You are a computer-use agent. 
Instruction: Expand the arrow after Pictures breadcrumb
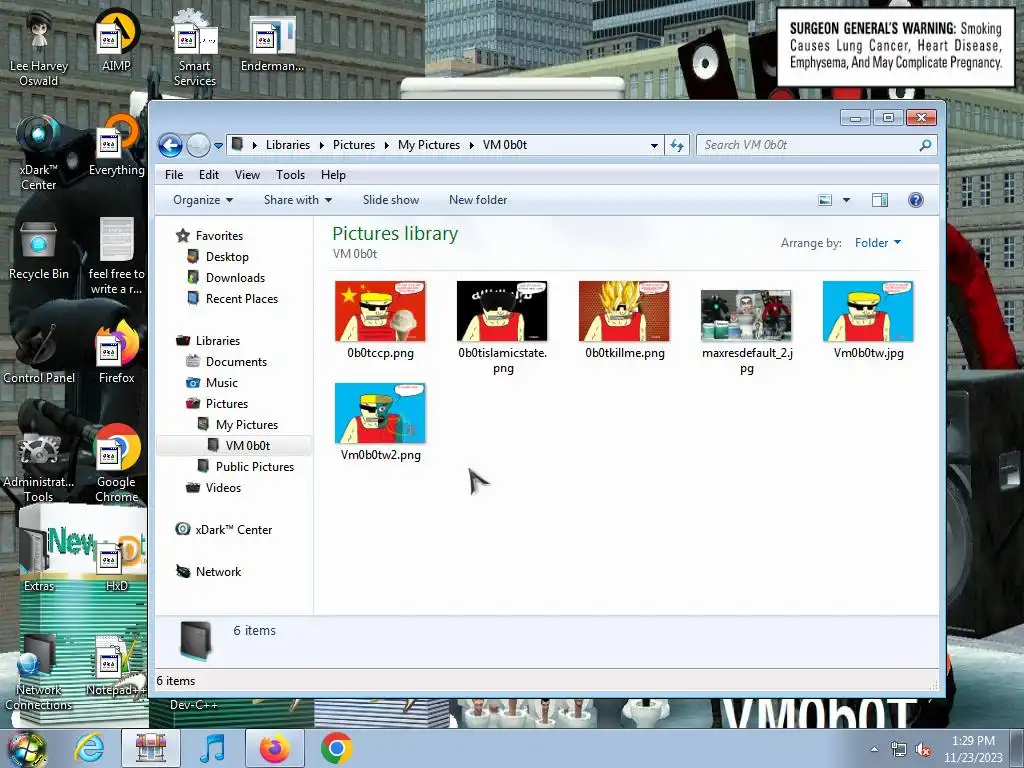click(x=387, y=145)
